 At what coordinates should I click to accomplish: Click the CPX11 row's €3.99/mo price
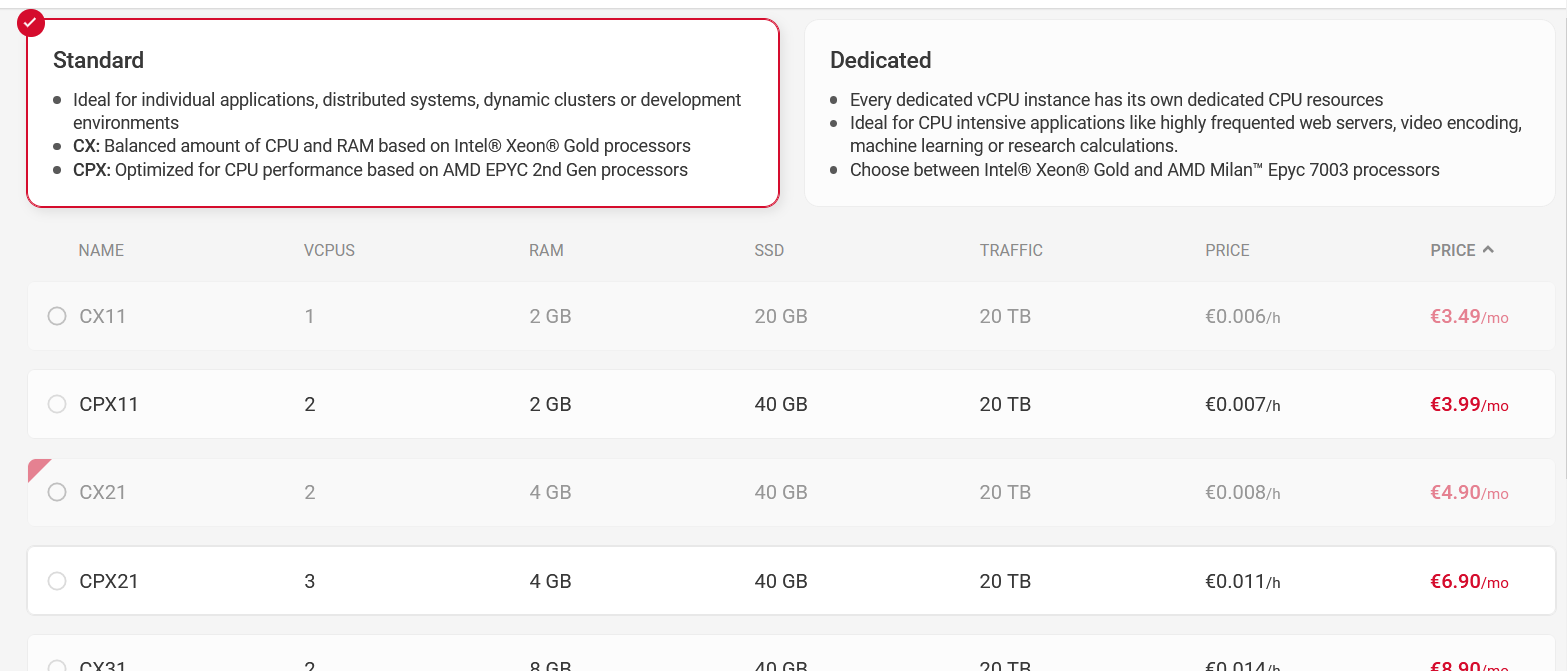coord(1468,405)
